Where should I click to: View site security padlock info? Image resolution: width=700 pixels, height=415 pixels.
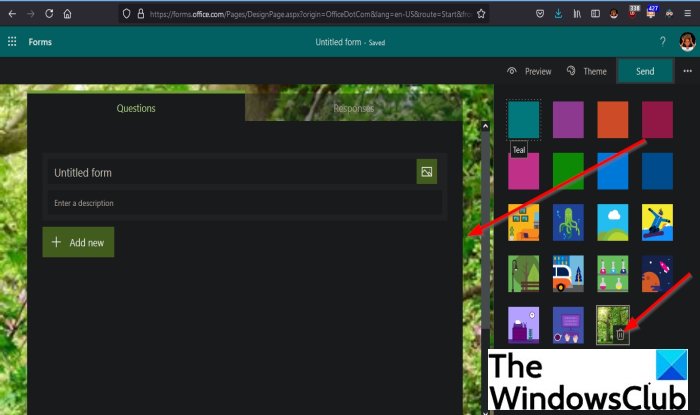point(141,14)
